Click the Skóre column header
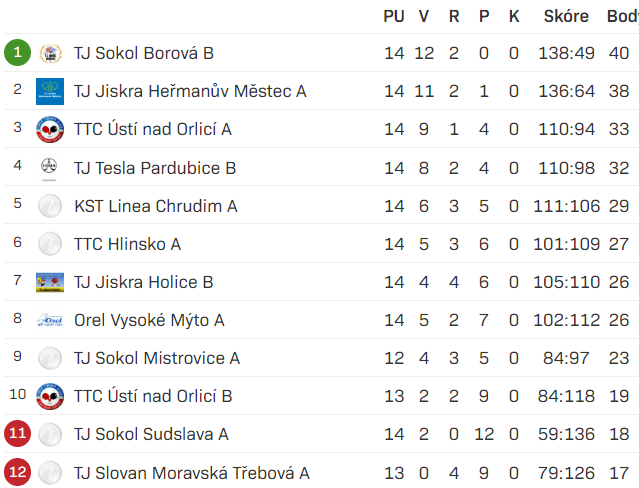Screen dimensions: 639x488 [566, 16]
